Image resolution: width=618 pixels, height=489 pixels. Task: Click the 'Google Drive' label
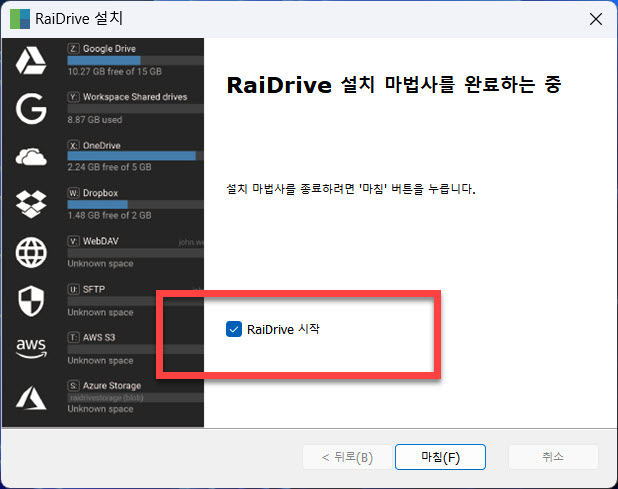click(109, 48)
